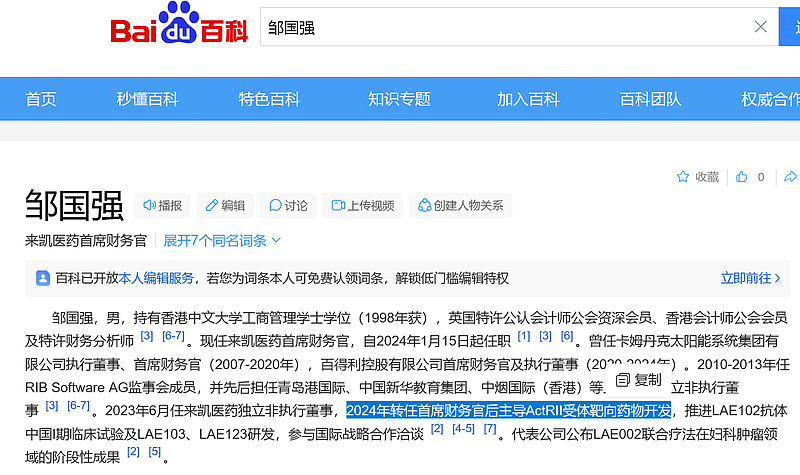Open the 本人编辑服务 link
The height and width of the screenshot is (475, 800).
coord(156,278)
